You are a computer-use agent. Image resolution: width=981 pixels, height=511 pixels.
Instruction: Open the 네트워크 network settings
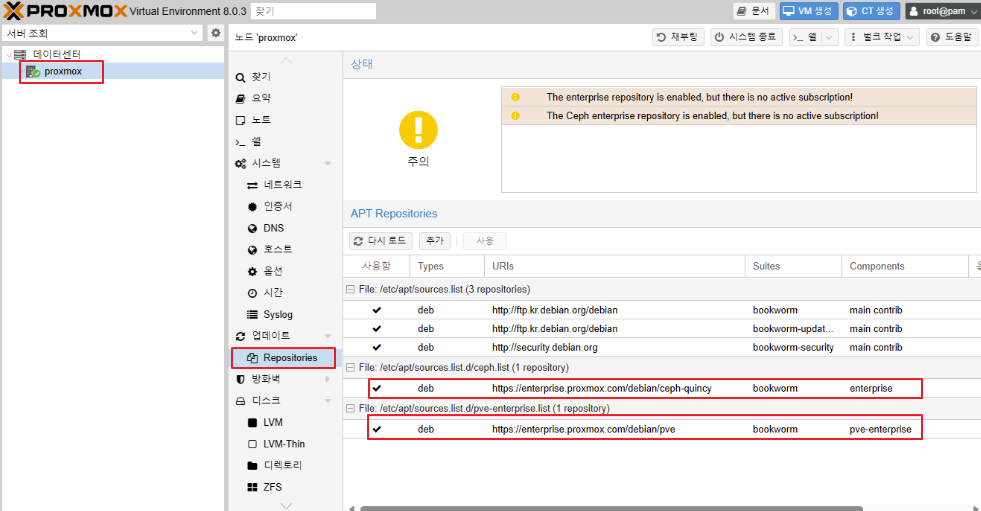point(285,185)
